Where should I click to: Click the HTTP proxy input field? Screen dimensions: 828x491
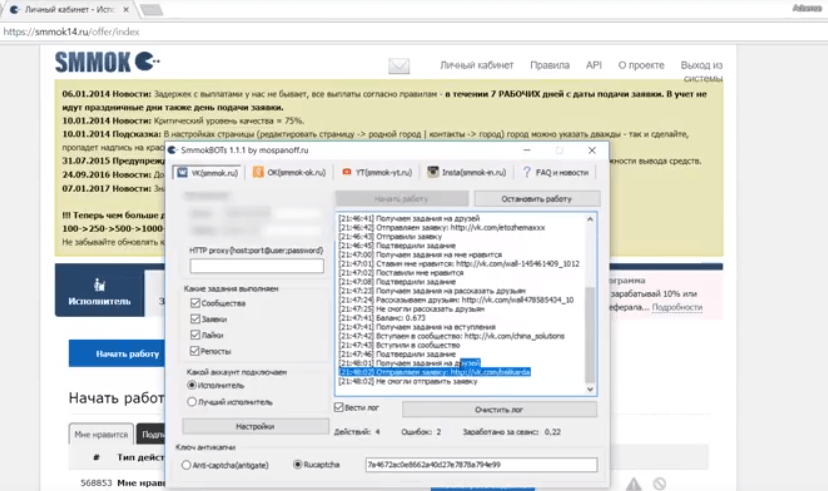[x=257, y=266]
